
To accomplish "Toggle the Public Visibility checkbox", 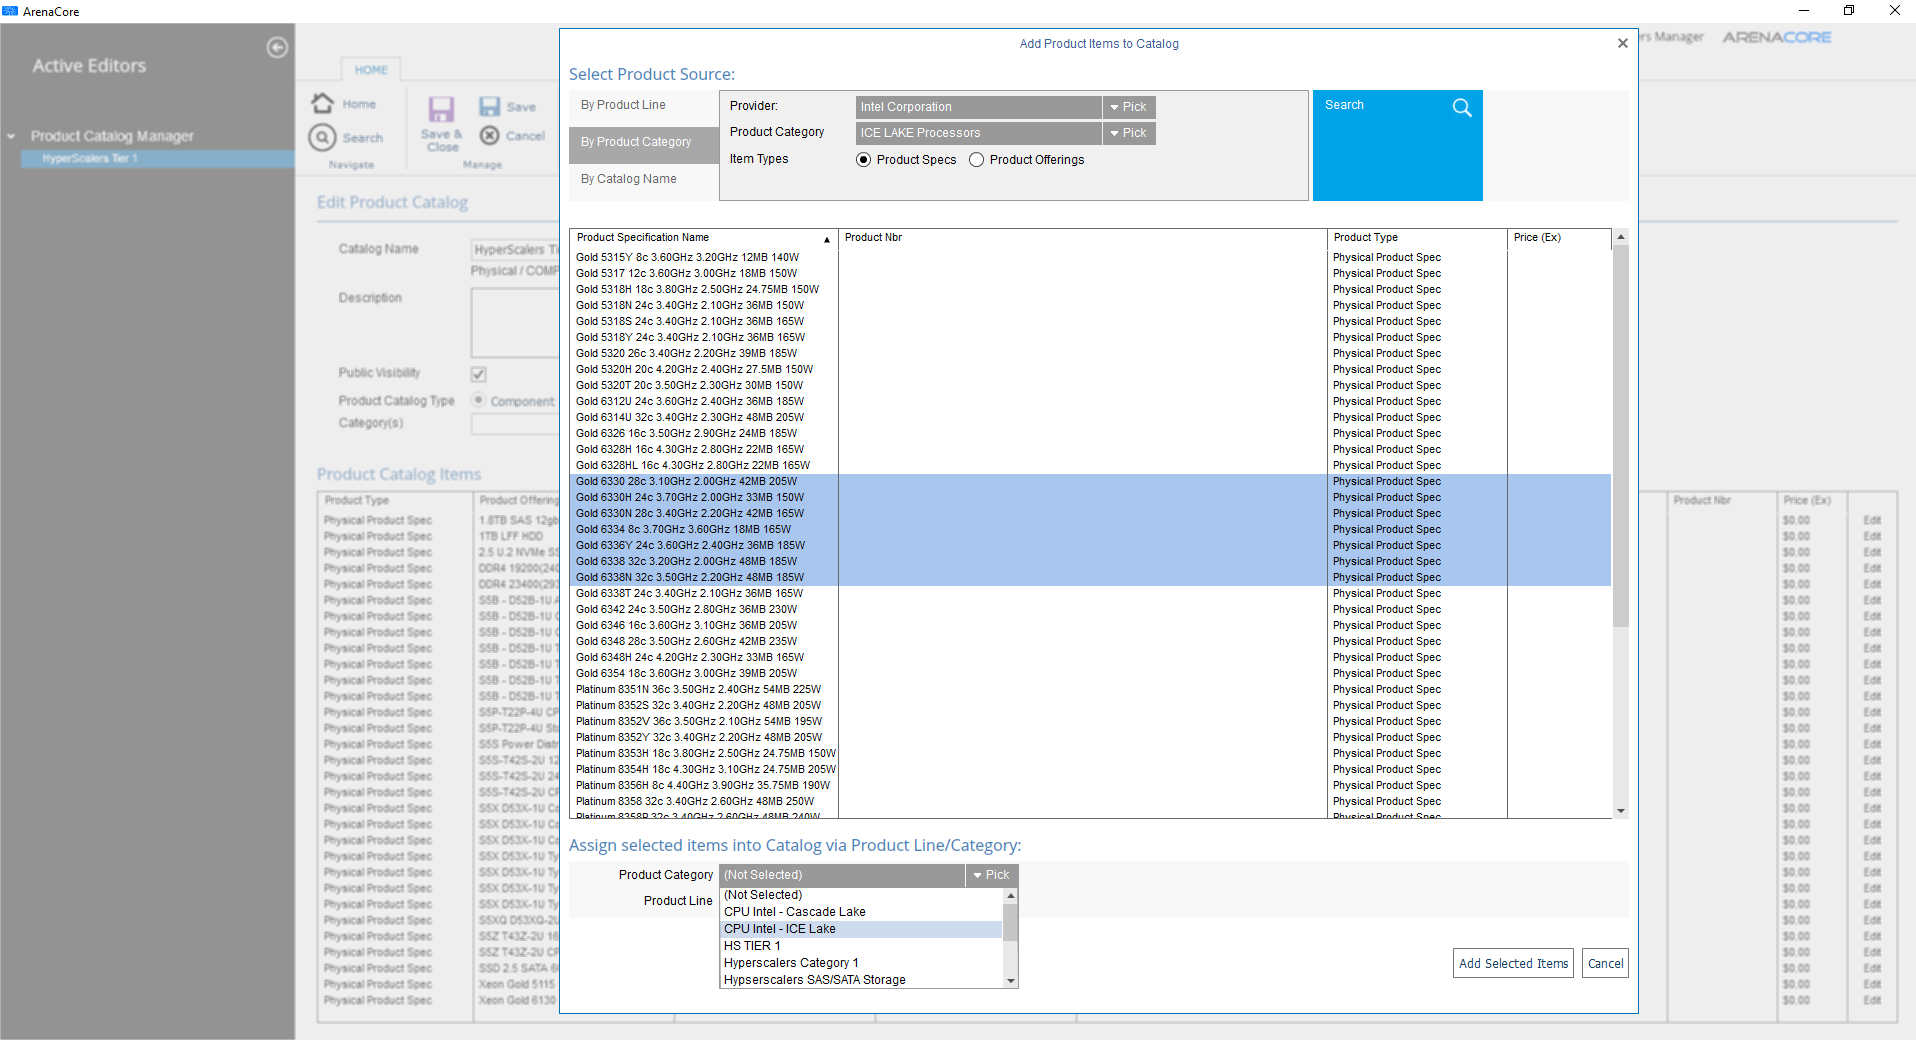I will point(479,374).
